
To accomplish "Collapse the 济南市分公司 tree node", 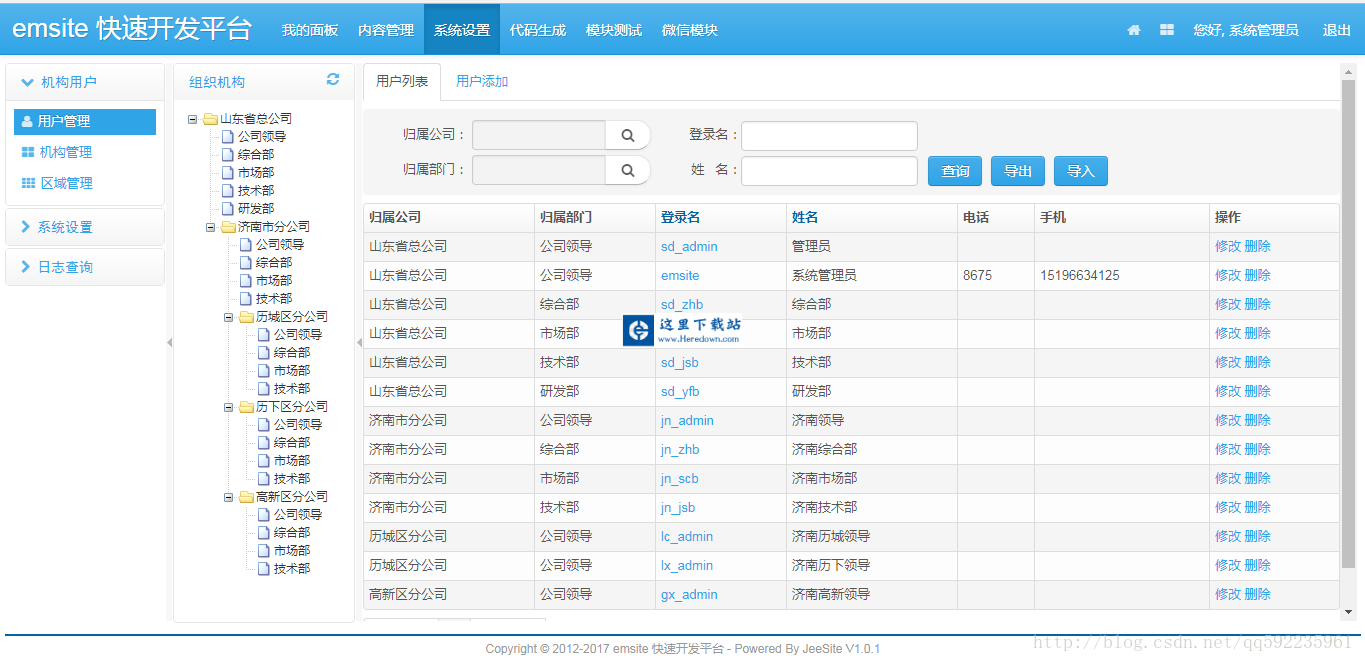I will tap(211, 227).
